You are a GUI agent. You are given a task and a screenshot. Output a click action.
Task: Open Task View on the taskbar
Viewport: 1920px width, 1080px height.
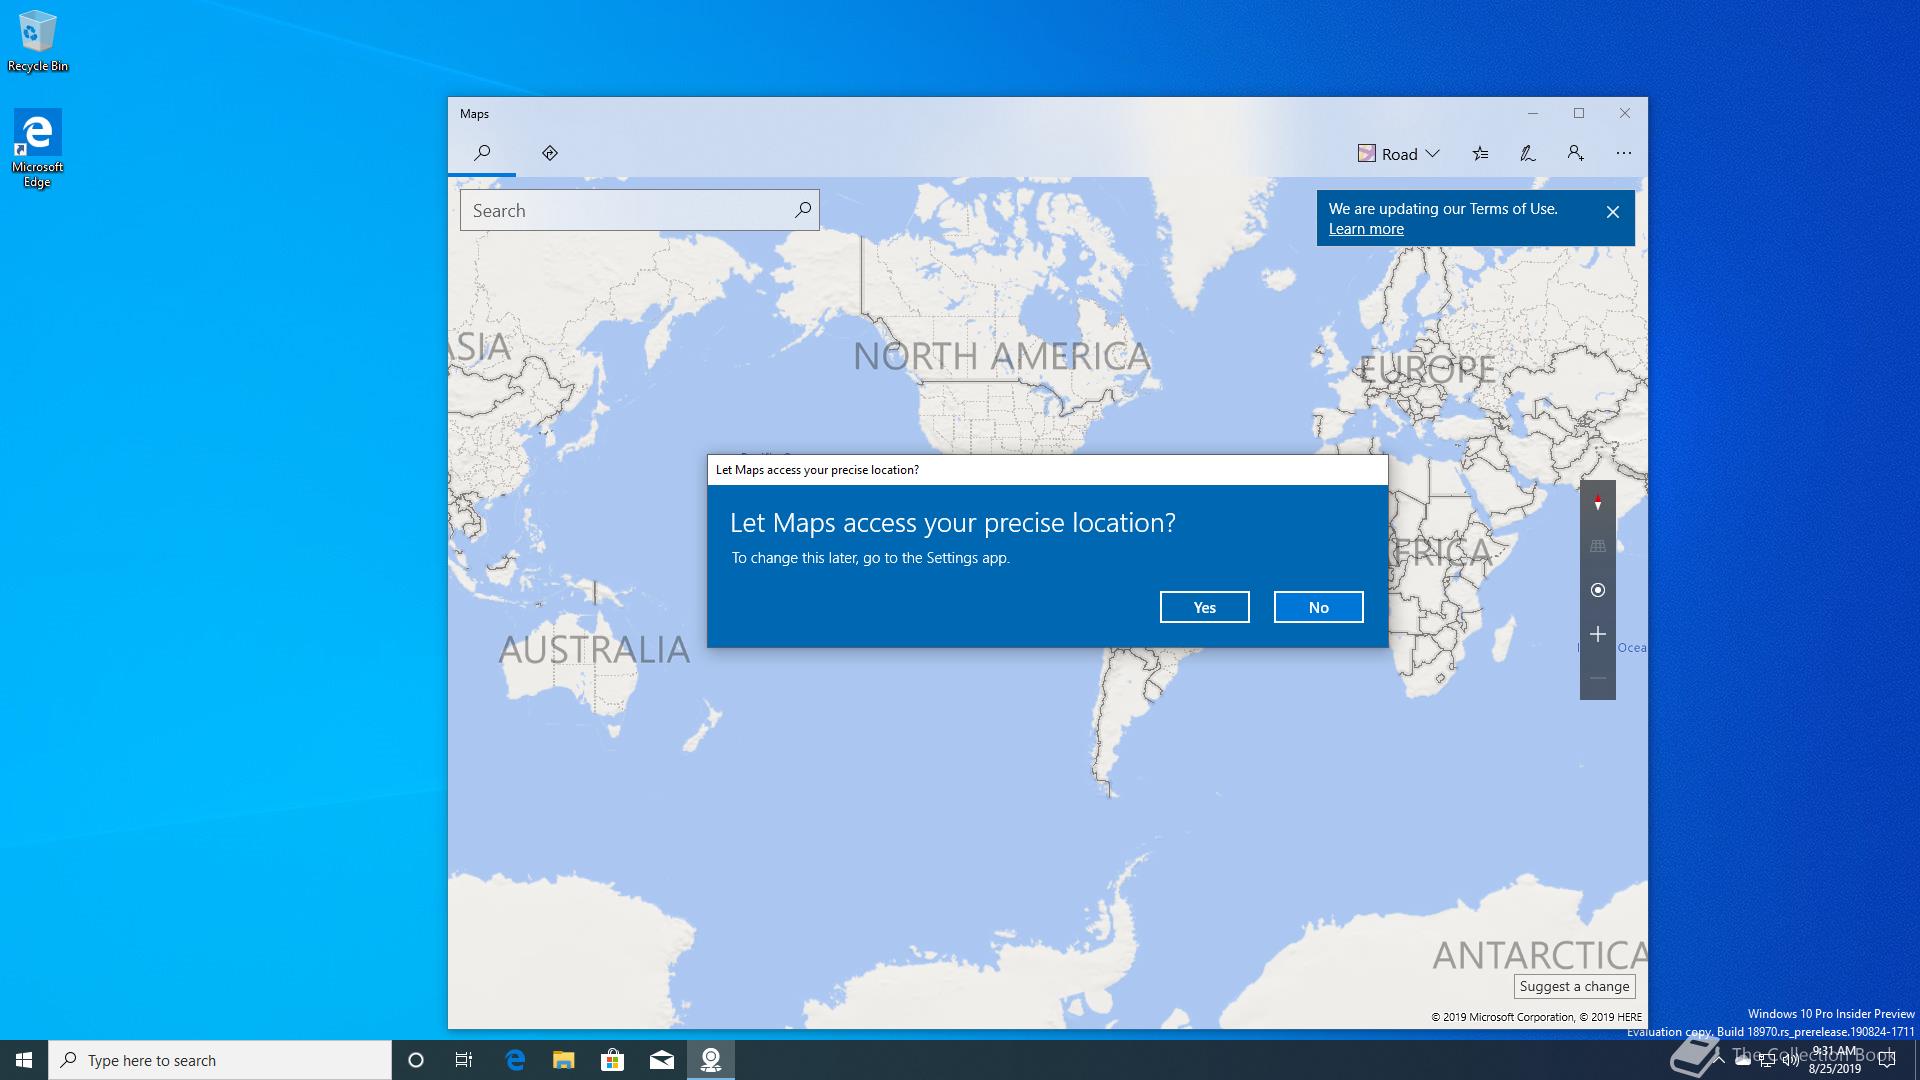(x=464, y=1060)
